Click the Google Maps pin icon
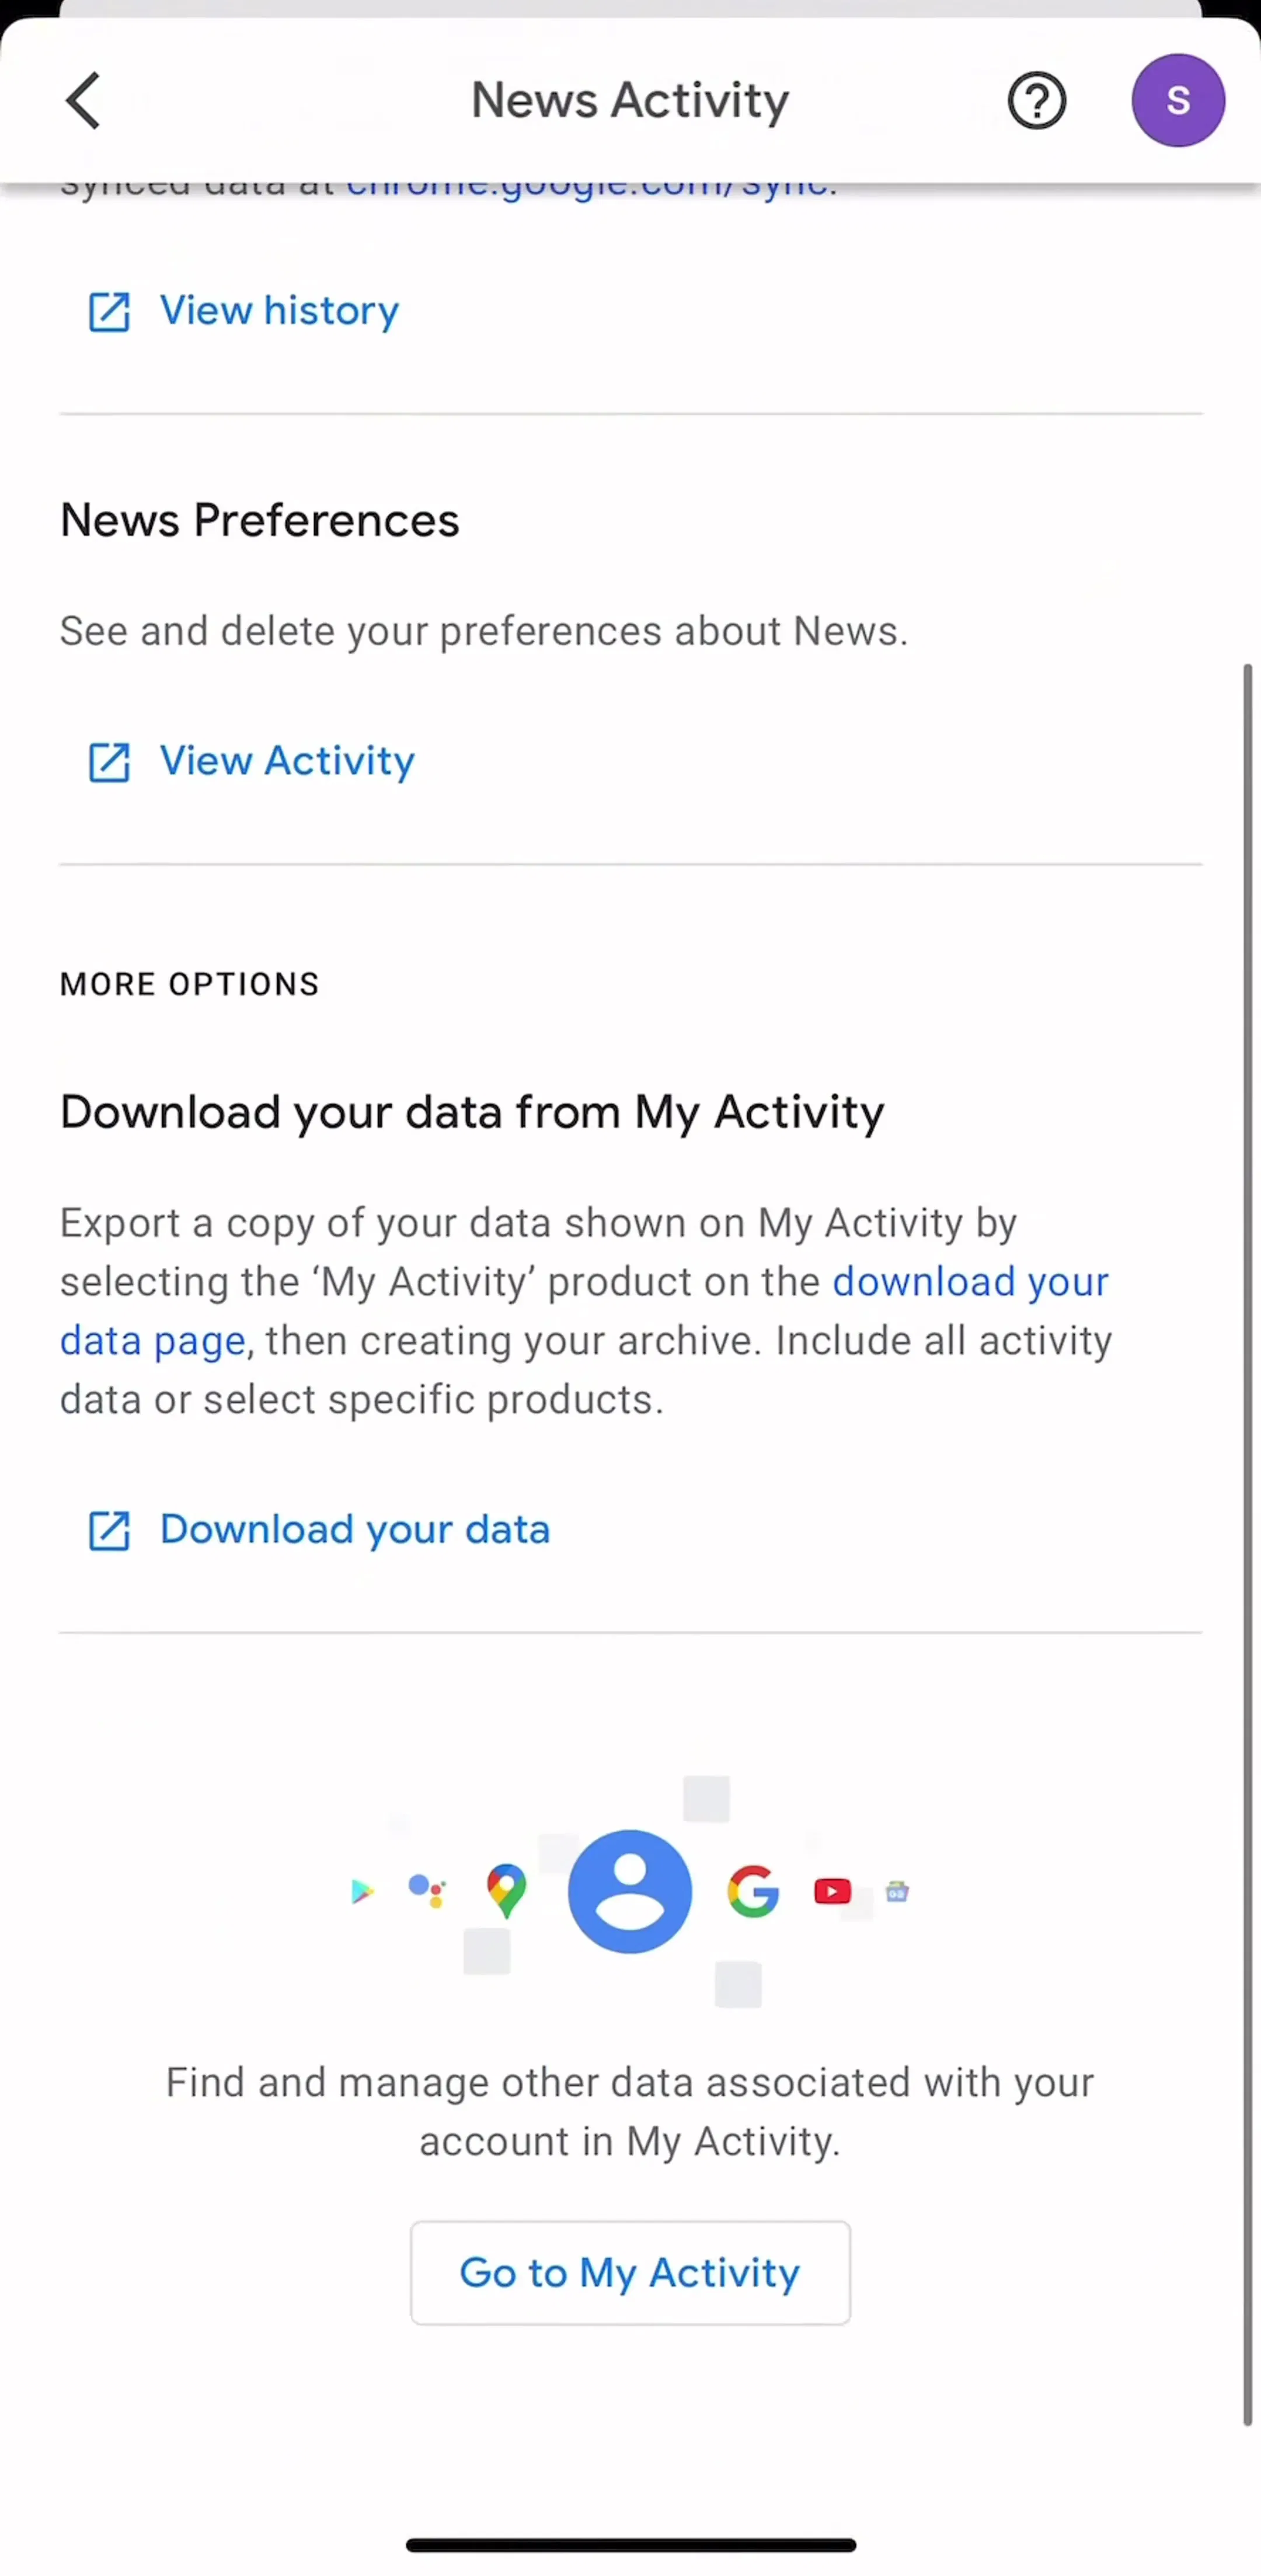Image resolution: width=1261 pixels, height=2576 pixels. coord(506,1891)
